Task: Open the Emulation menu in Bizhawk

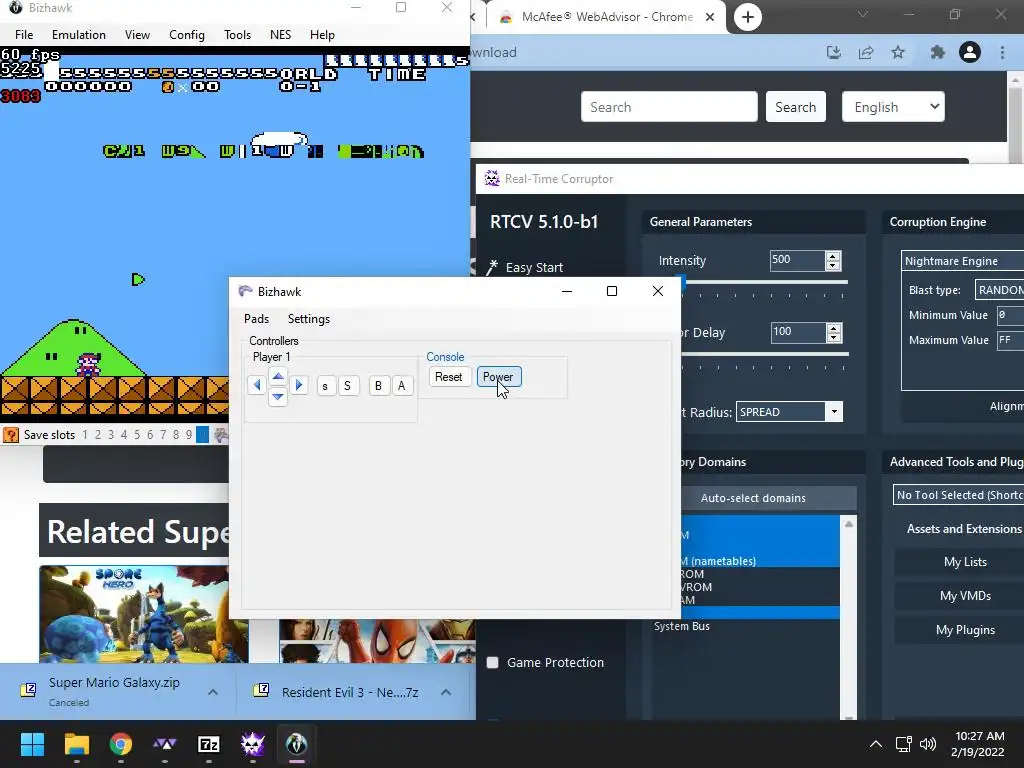Action: point(79,35)
